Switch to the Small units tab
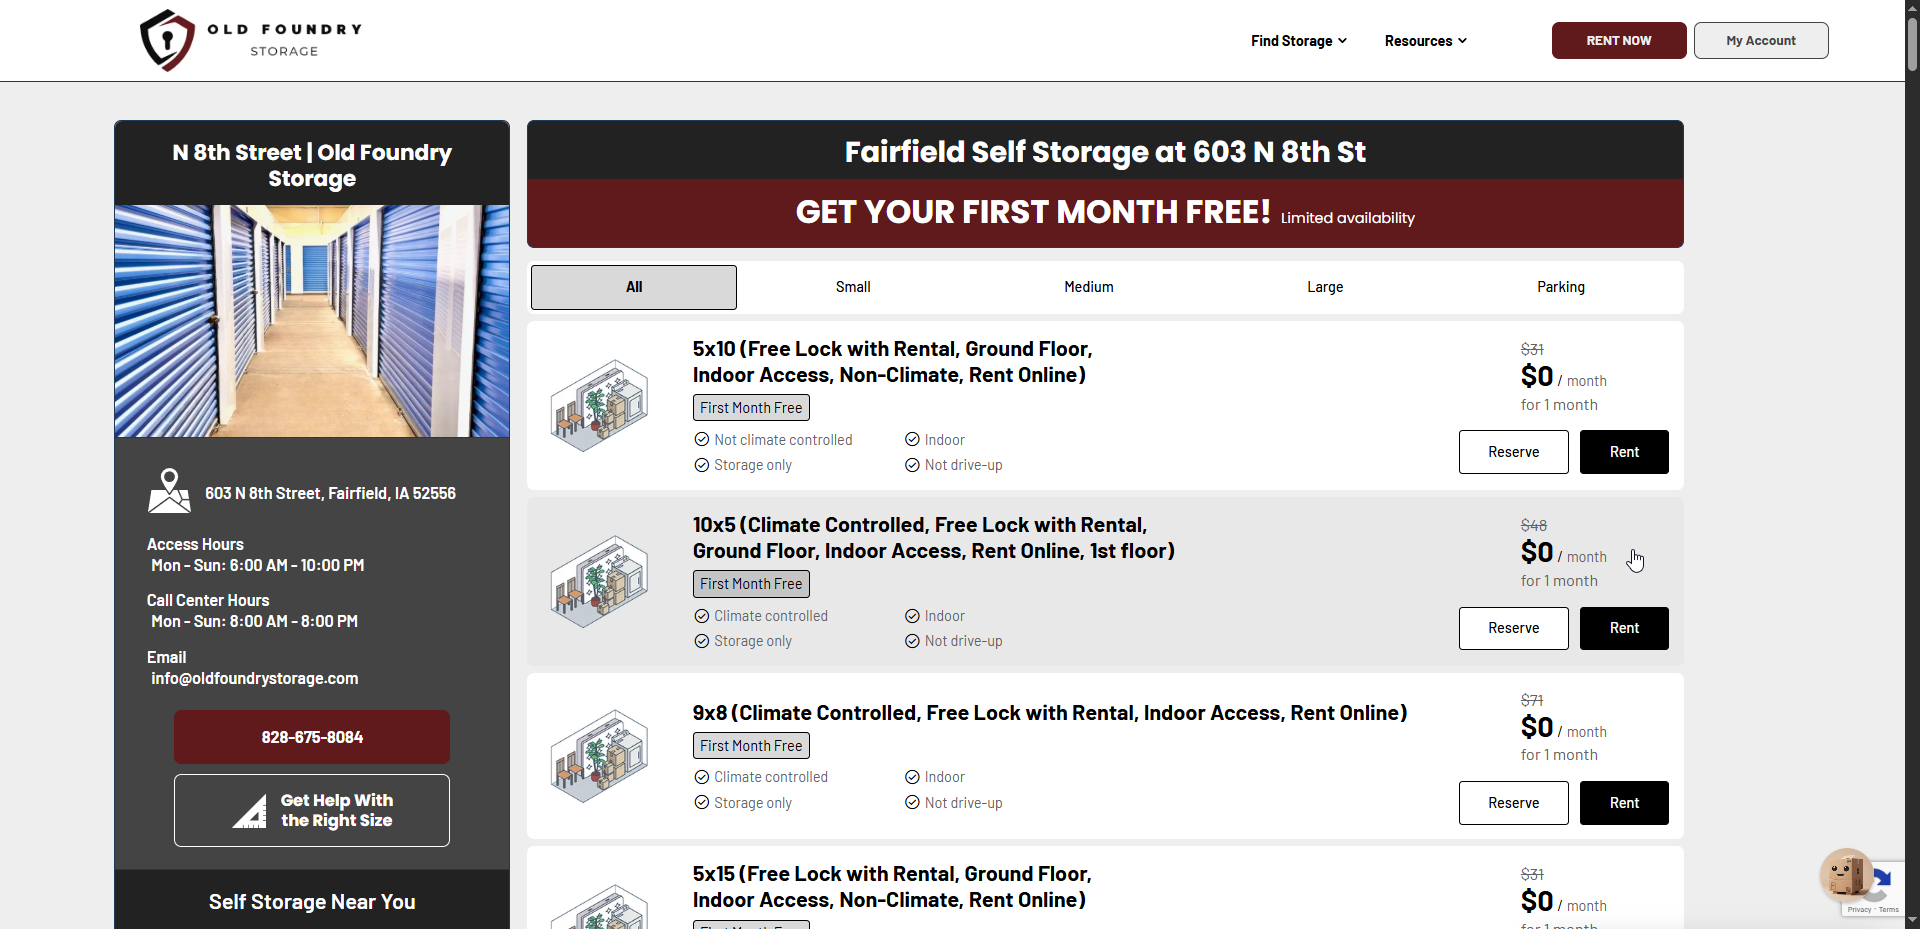The height and width of the screenshot is (929, 1920). 853,287
